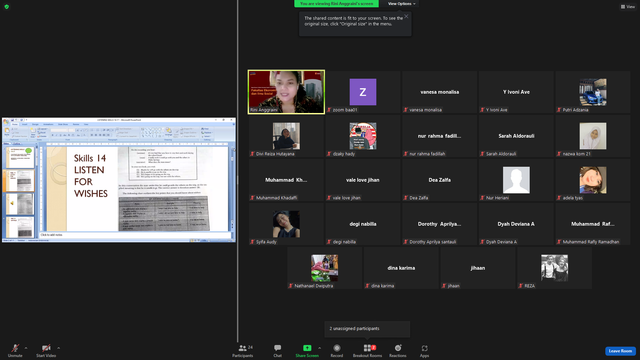Select the adela tyas participant tile
The width and height of the screenshot is (640, 360).
(x=593, y=180)
